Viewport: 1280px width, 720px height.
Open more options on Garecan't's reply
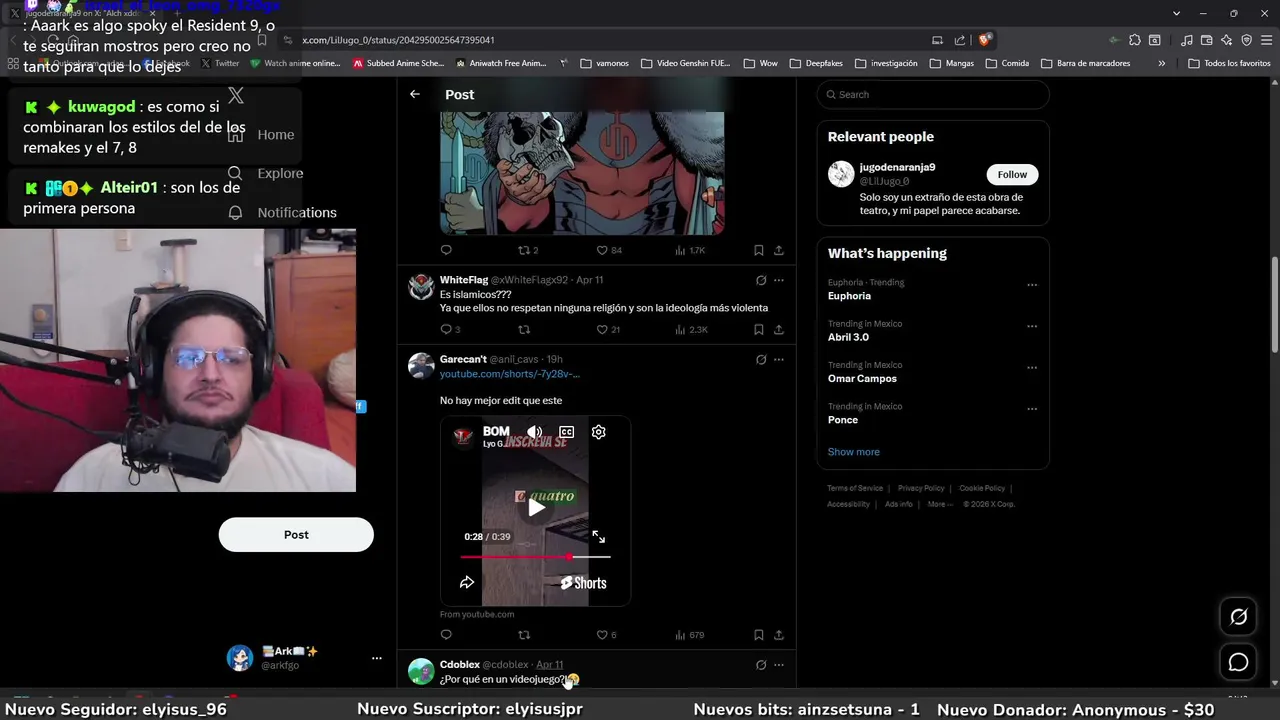(779, 359)
